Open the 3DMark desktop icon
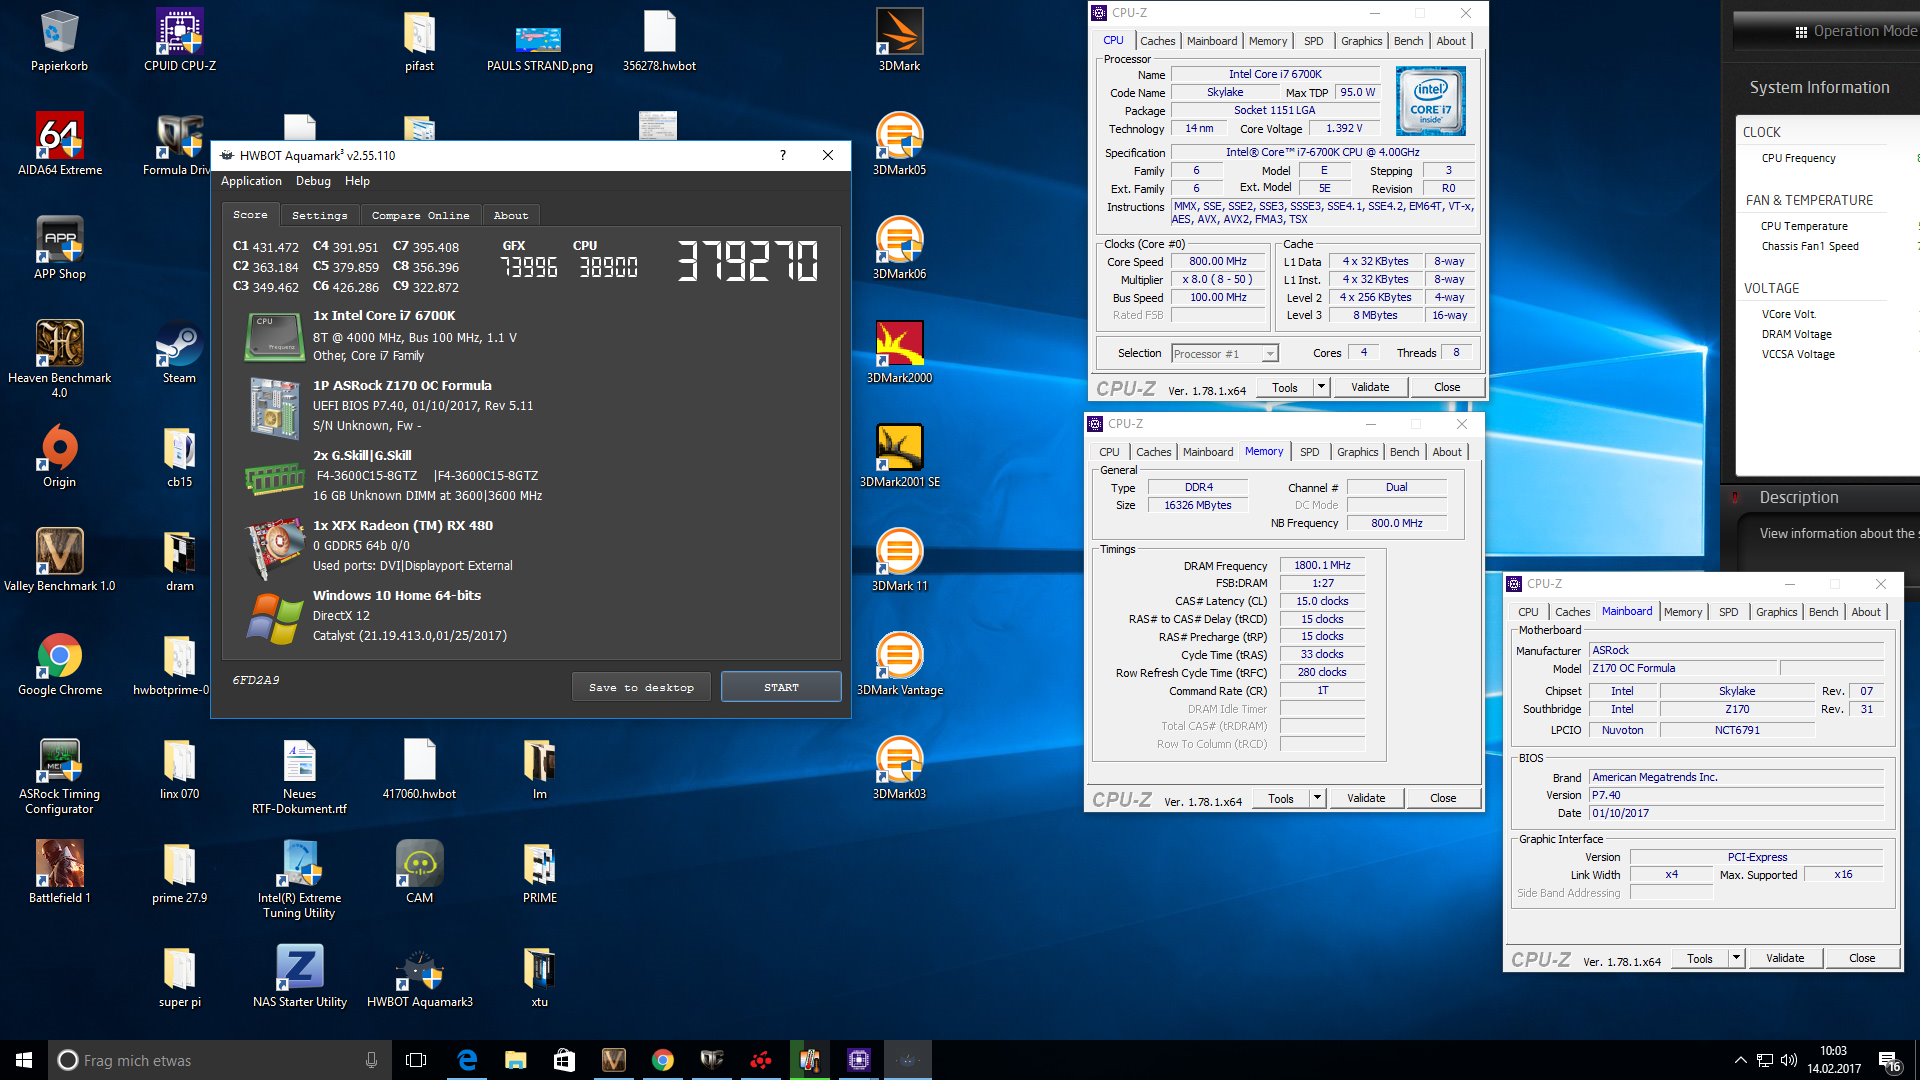The width and height of the screenshot is (1920, 1080). (900, 41)
